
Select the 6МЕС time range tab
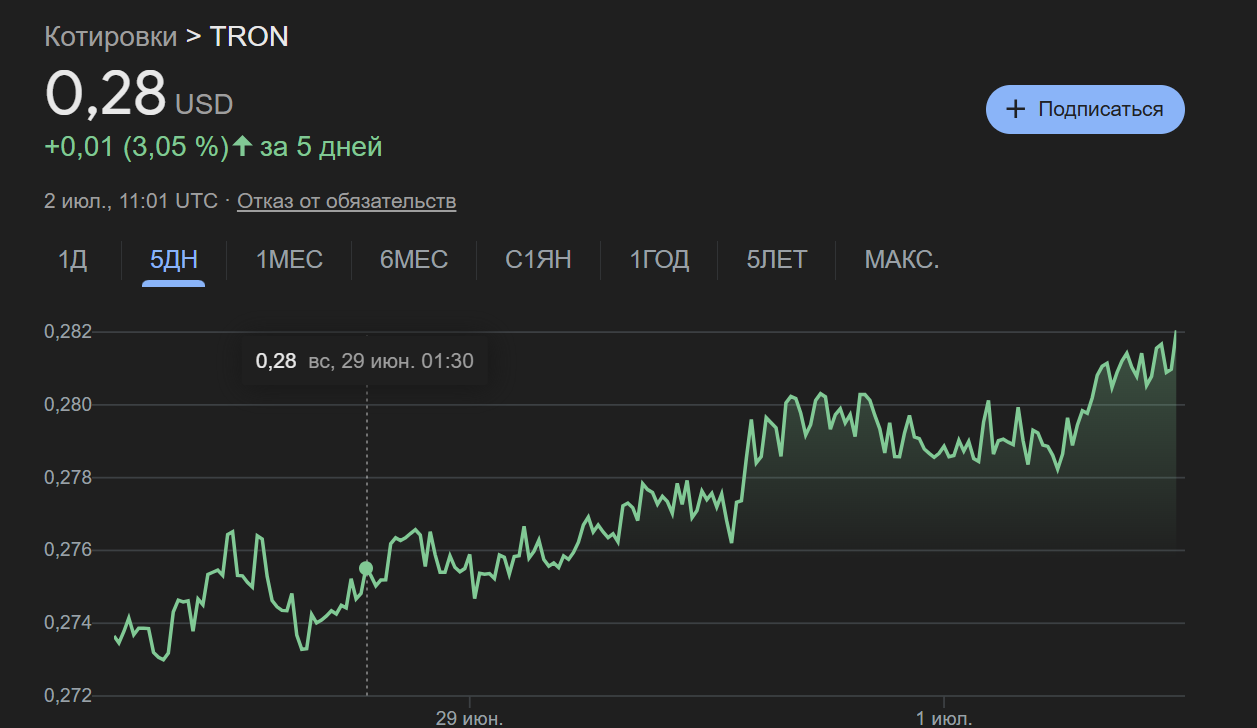[x=414, y=261]
